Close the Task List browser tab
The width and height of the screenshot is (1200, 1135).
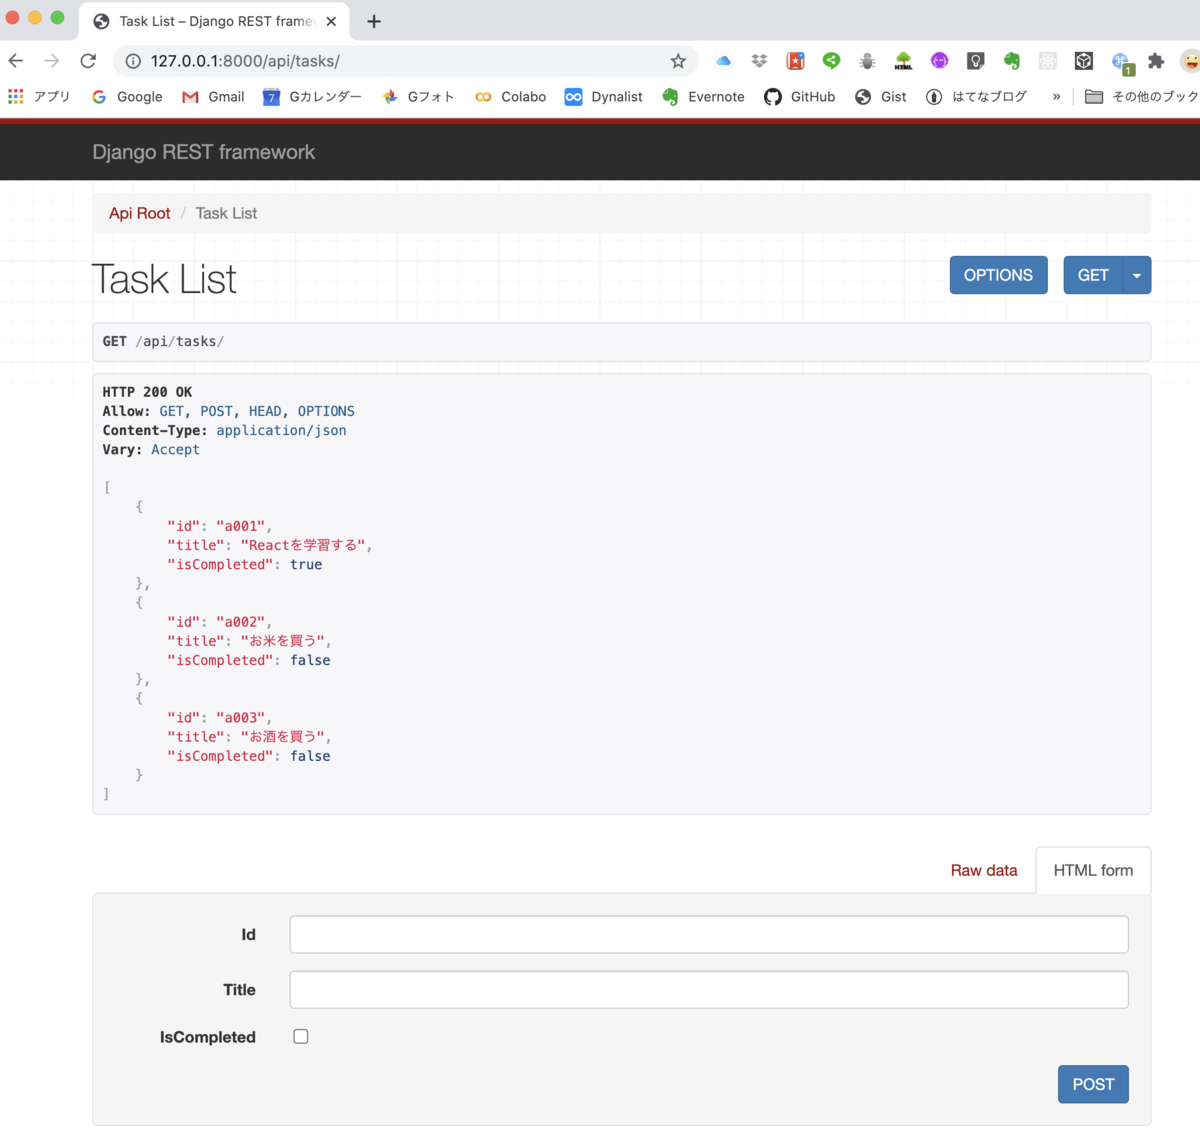click(x=331, y=21)
